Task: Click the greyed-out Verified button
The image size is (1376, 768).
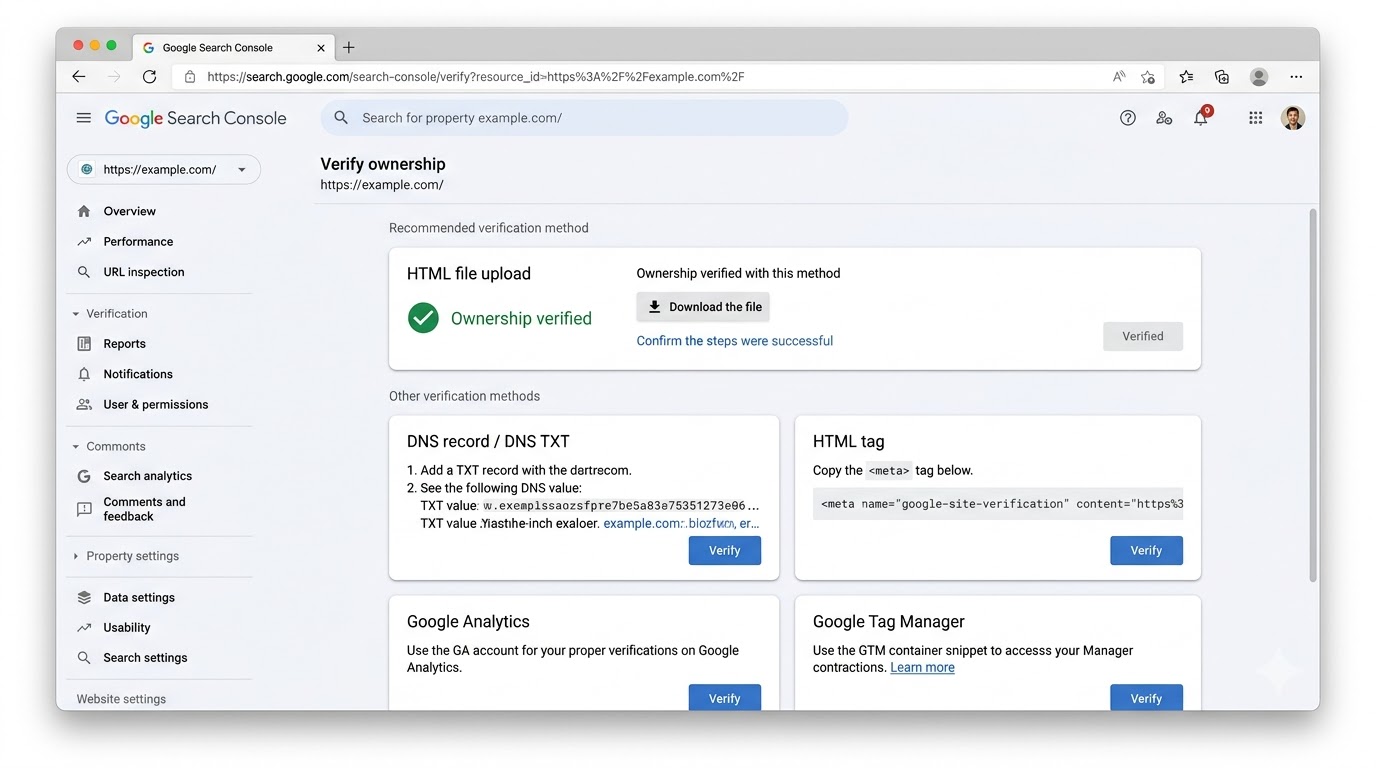Action: [x=1143, y=336]
